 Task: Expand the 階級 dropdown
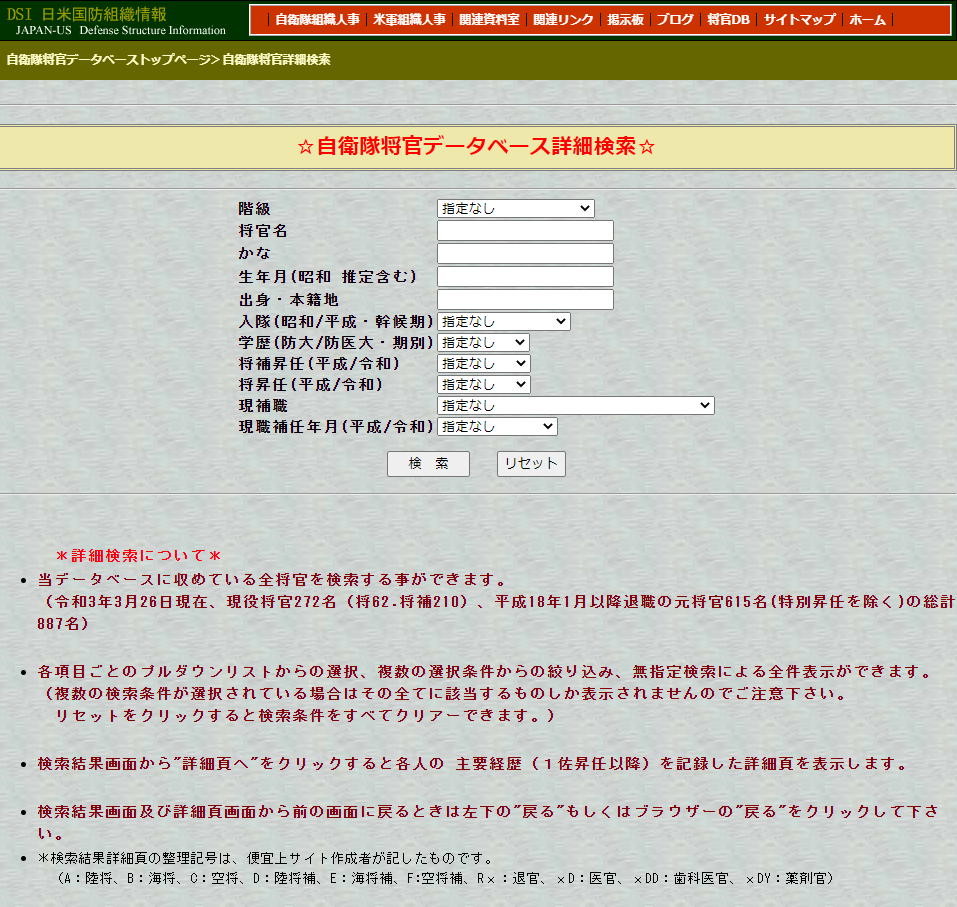click(x=515, y=209)
